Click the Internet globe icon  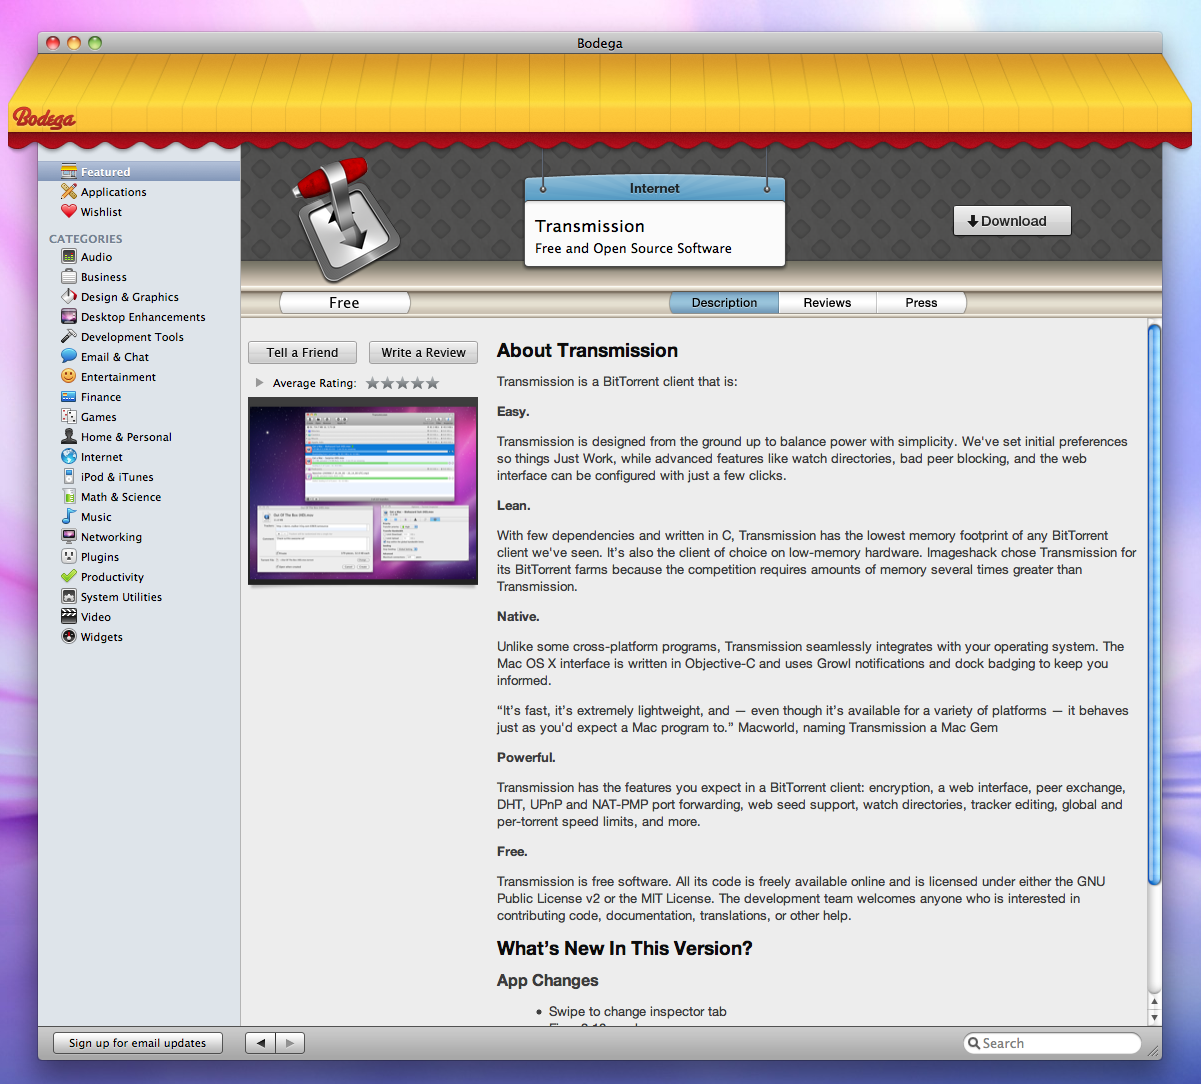point(69,457)
